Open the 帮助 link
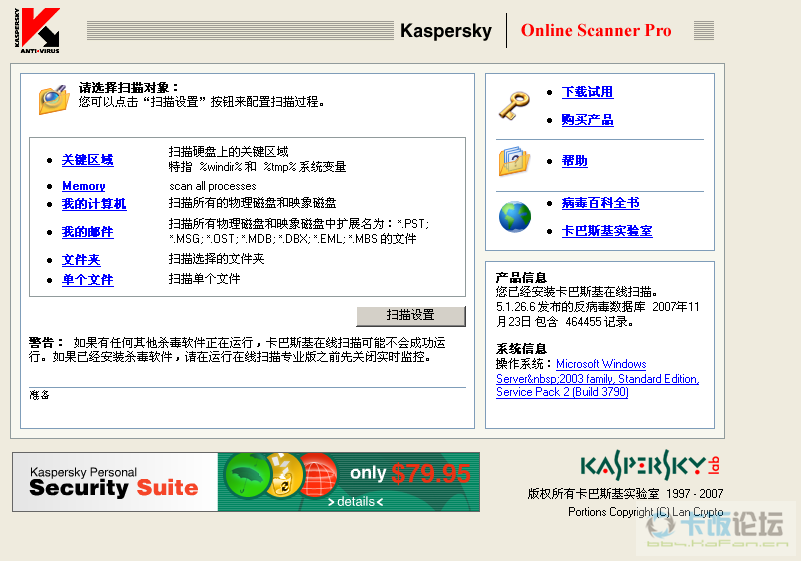801x561 pixels. pyautogui.click(x=575, y=161)
